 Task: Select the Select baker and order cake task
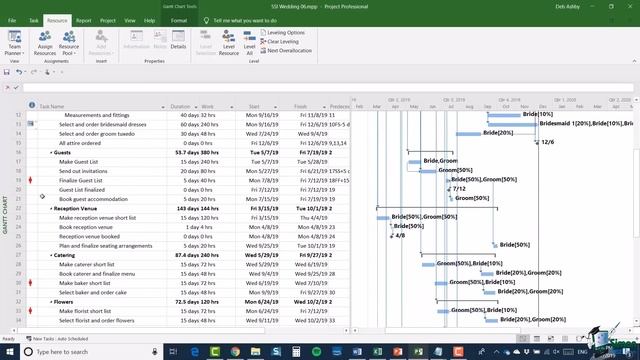coord(93,293)
